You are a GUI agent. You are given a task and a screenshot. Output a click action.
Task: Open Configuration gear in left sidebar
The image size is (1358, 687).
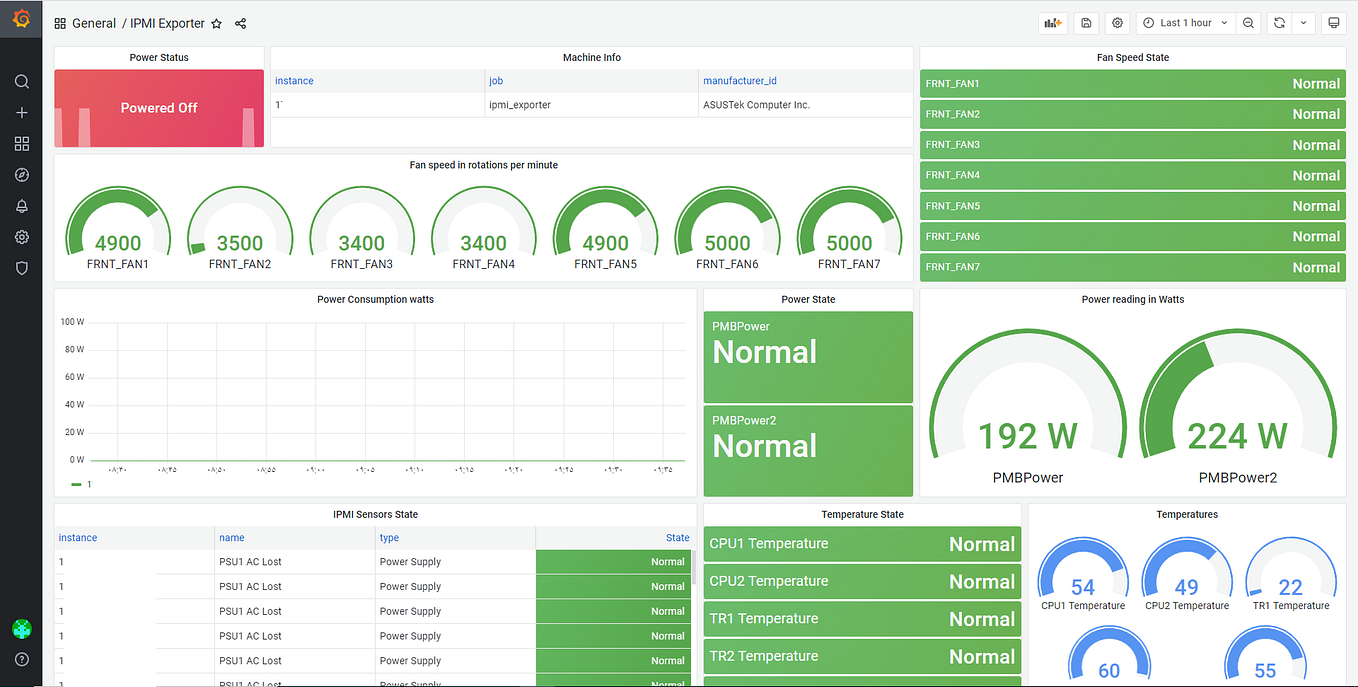[21, 237]
